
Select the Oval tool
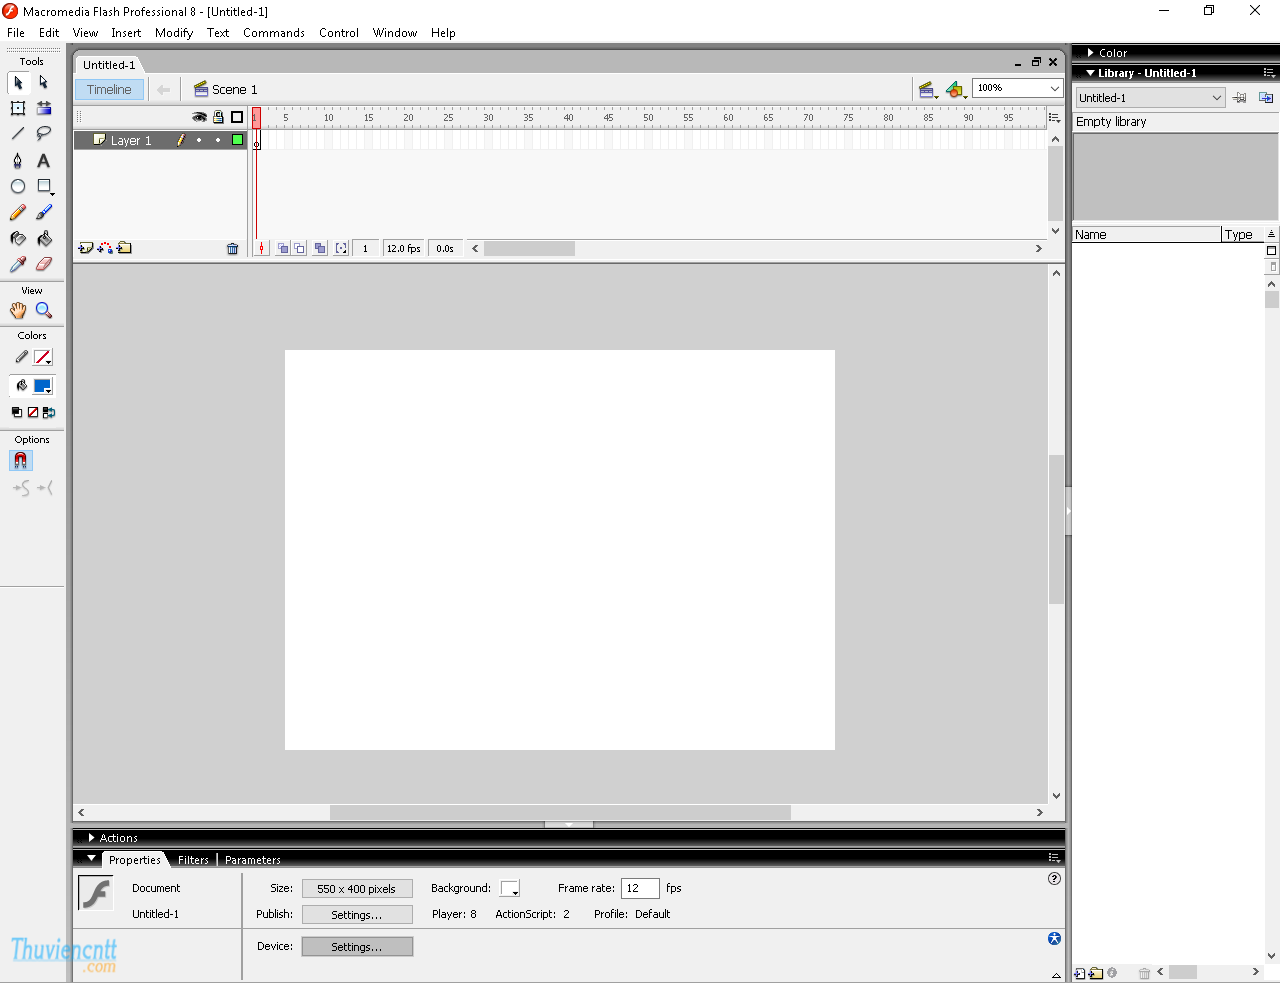(x=18, y=186)
